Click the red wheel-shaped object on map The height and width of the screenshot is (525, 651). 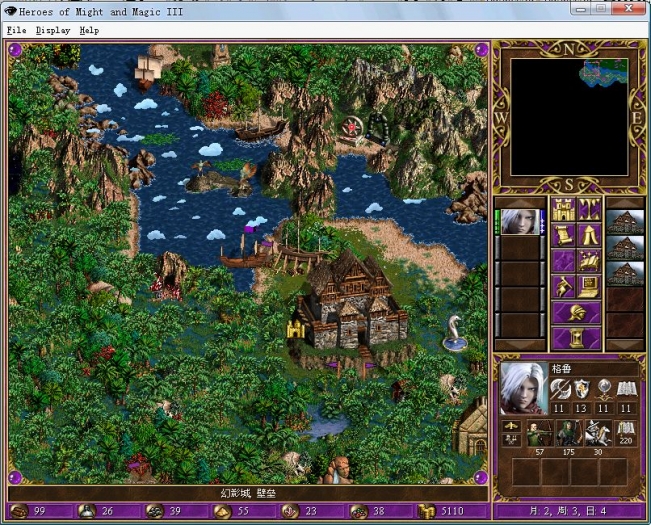[x=352, y=129]
